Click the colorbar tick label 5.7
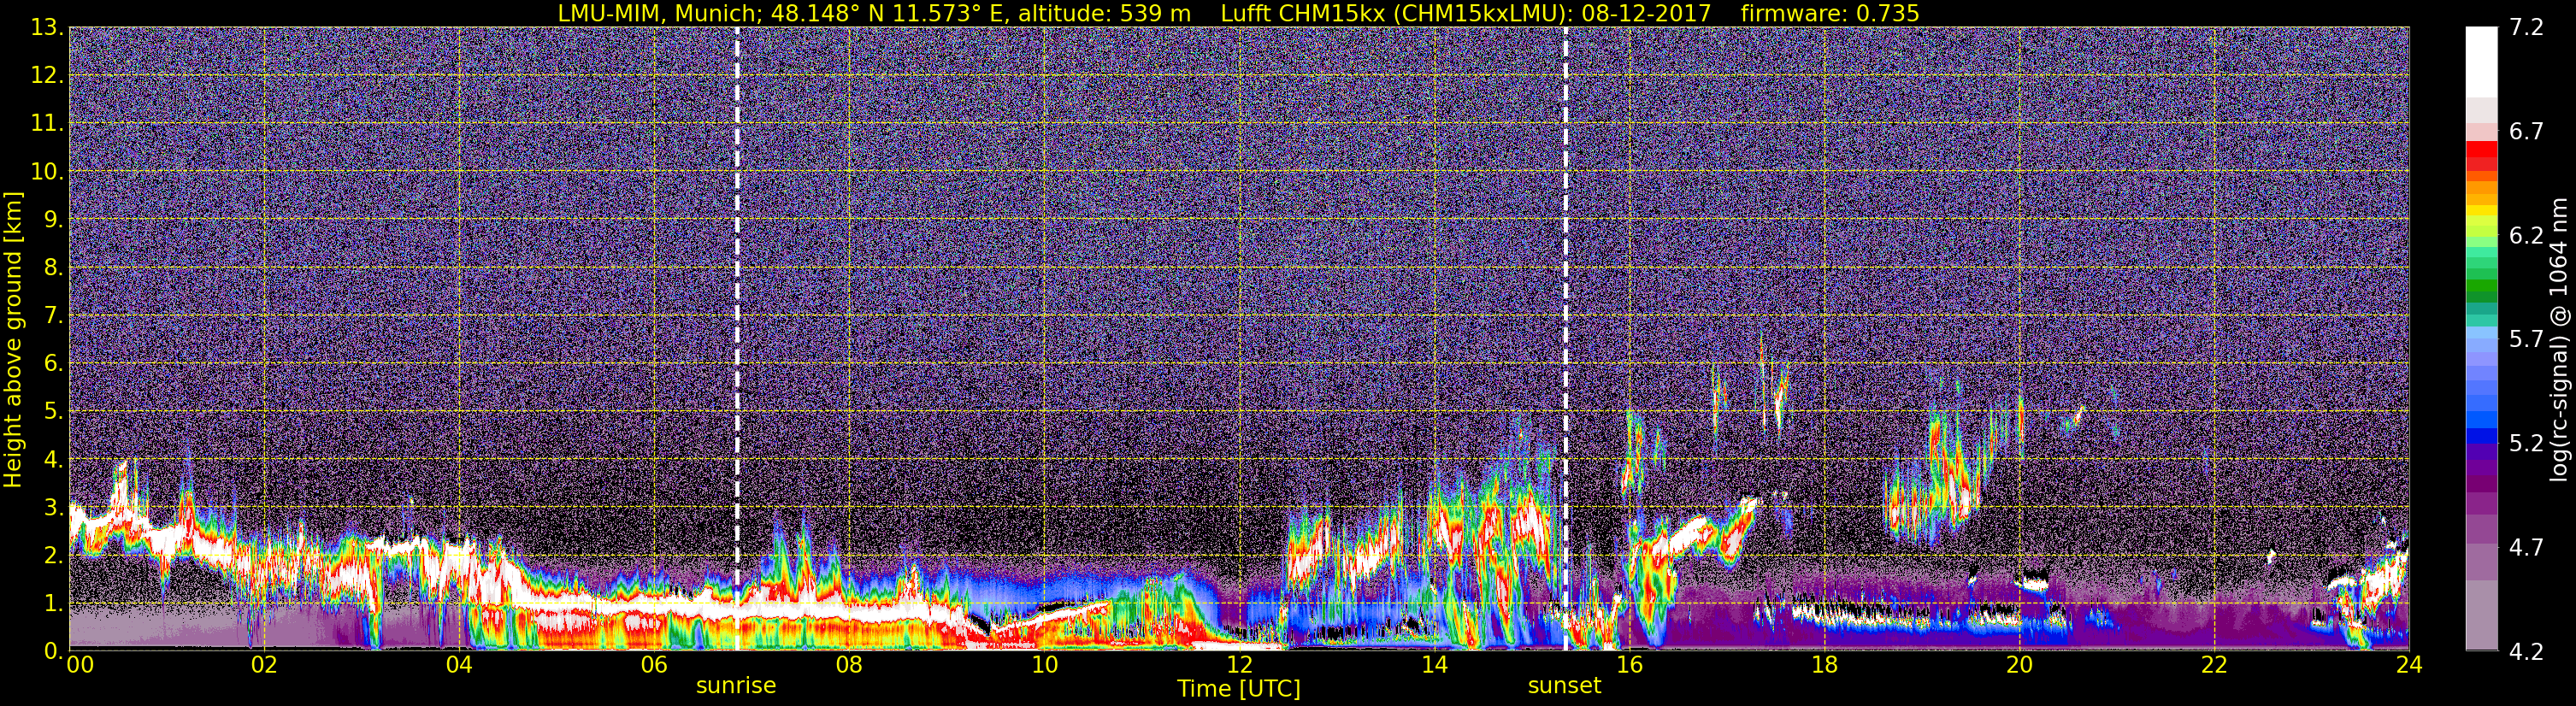 click(2526, 340)
